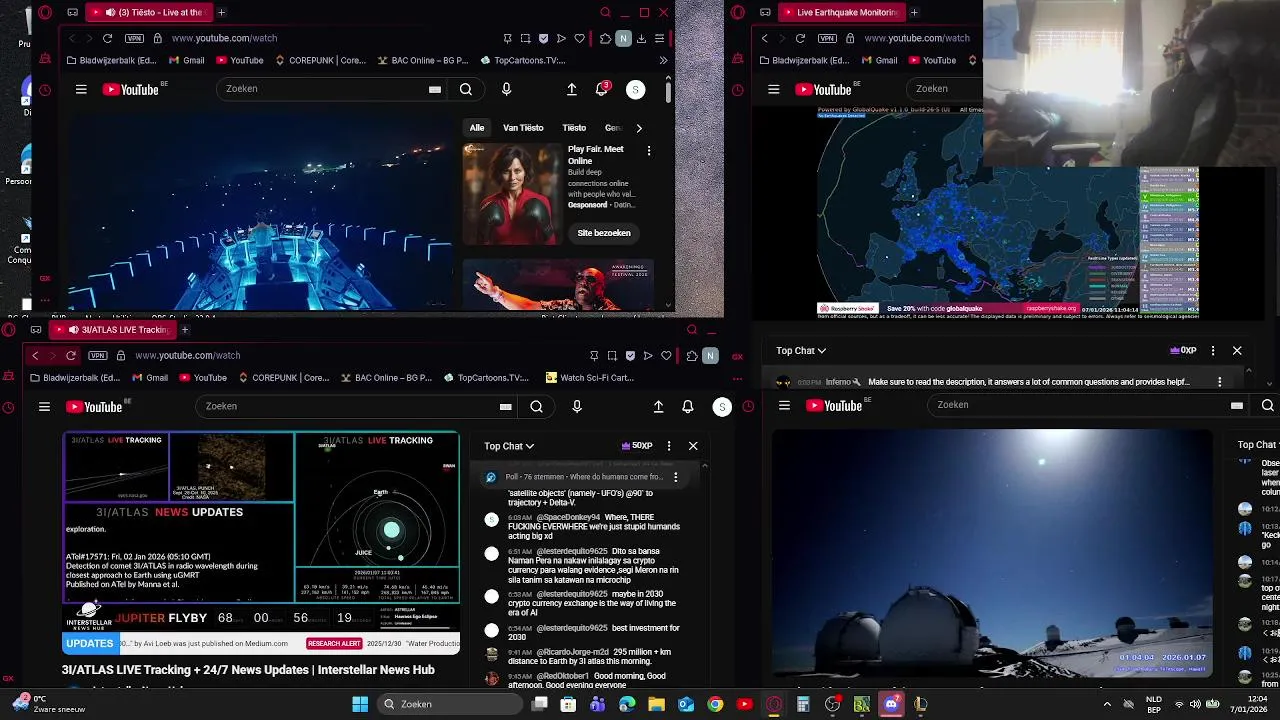Open chat options menu beside 0XP
Viewport: 1280px width, 720px height.
1213,351
